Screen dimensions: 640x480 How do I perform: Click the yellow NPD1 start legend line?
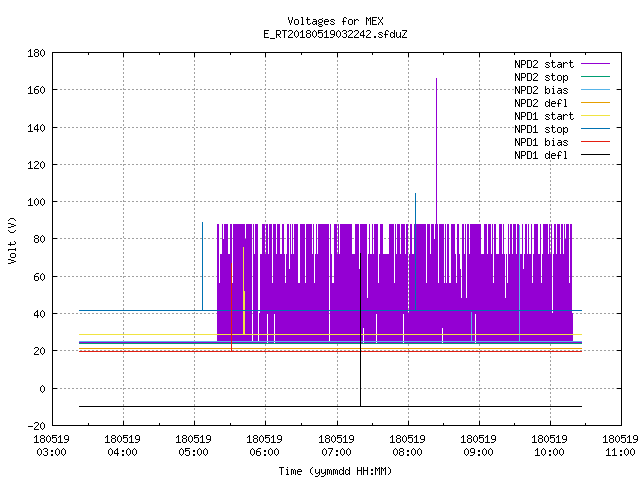pyautogui.click(x=595, y=116)
